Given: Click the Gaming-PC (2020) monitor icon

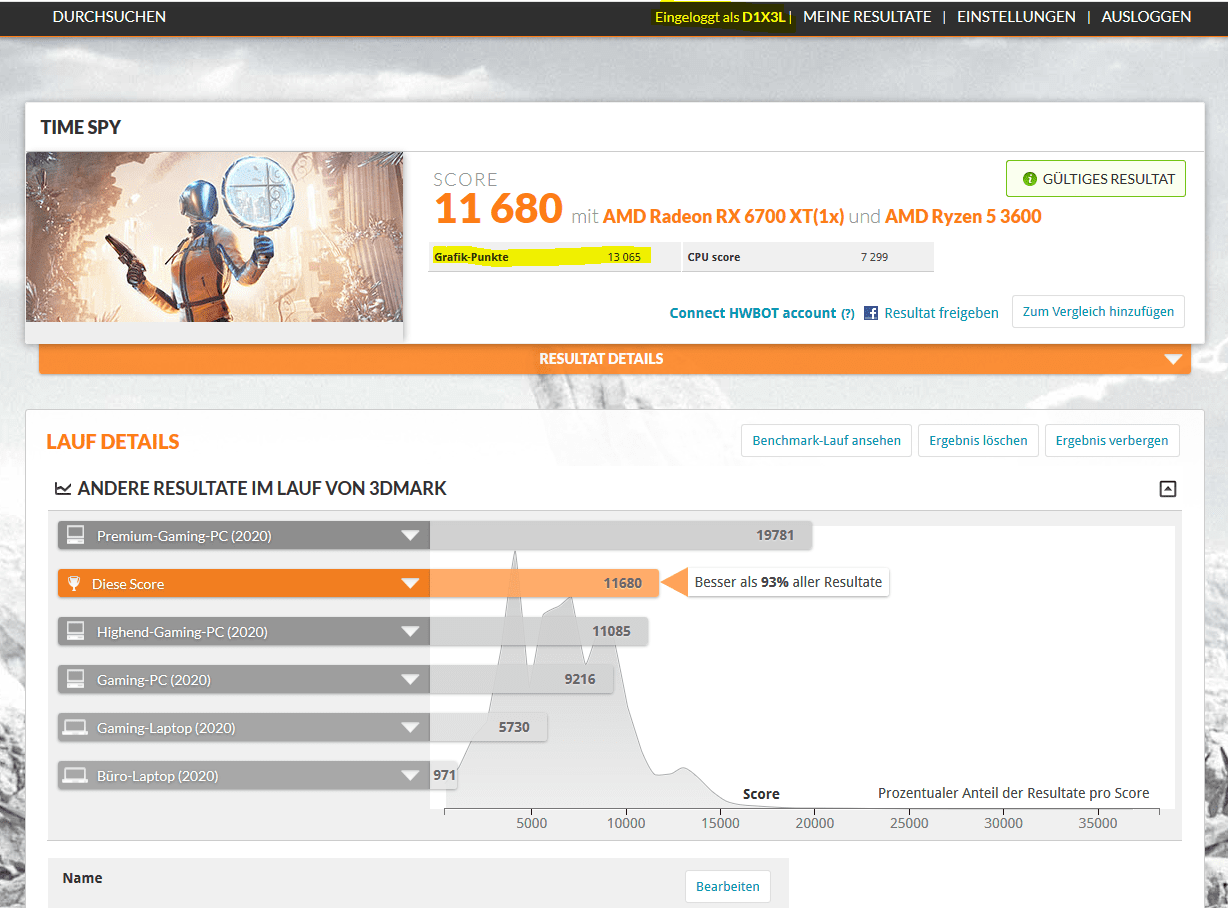Looking at the screenshot, I should (x=75, y=680).
